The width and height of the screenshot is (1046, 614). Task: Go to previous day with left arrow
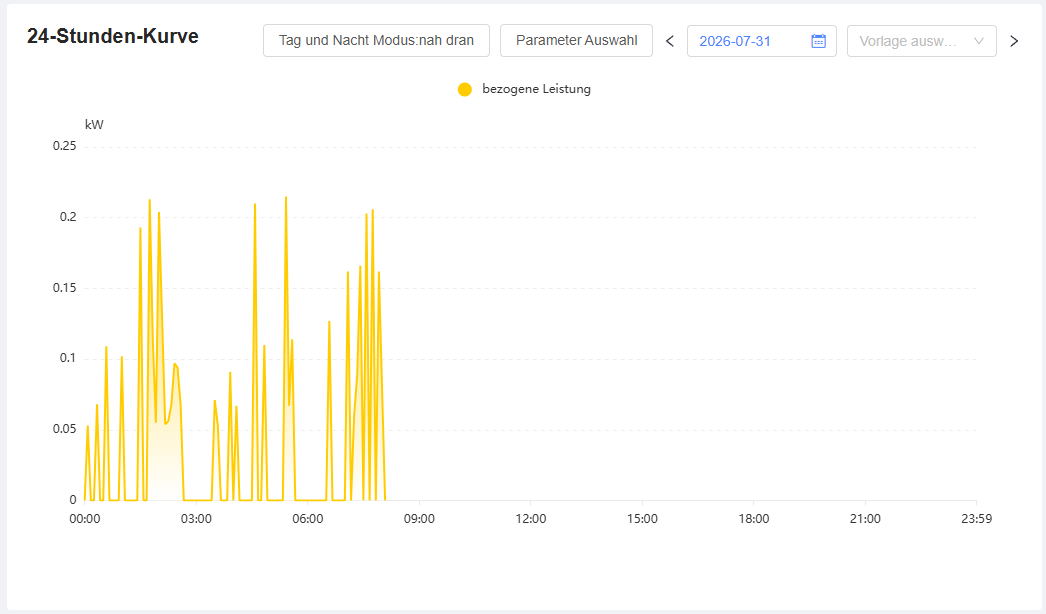pos(670,41)
